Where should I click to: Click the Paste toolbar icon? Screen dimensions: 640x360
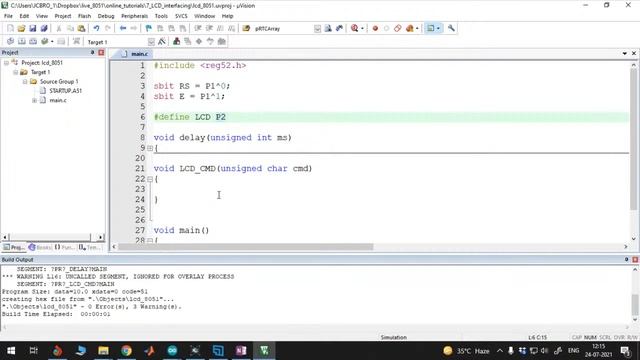pyautogui.click(x=81, y=28)
